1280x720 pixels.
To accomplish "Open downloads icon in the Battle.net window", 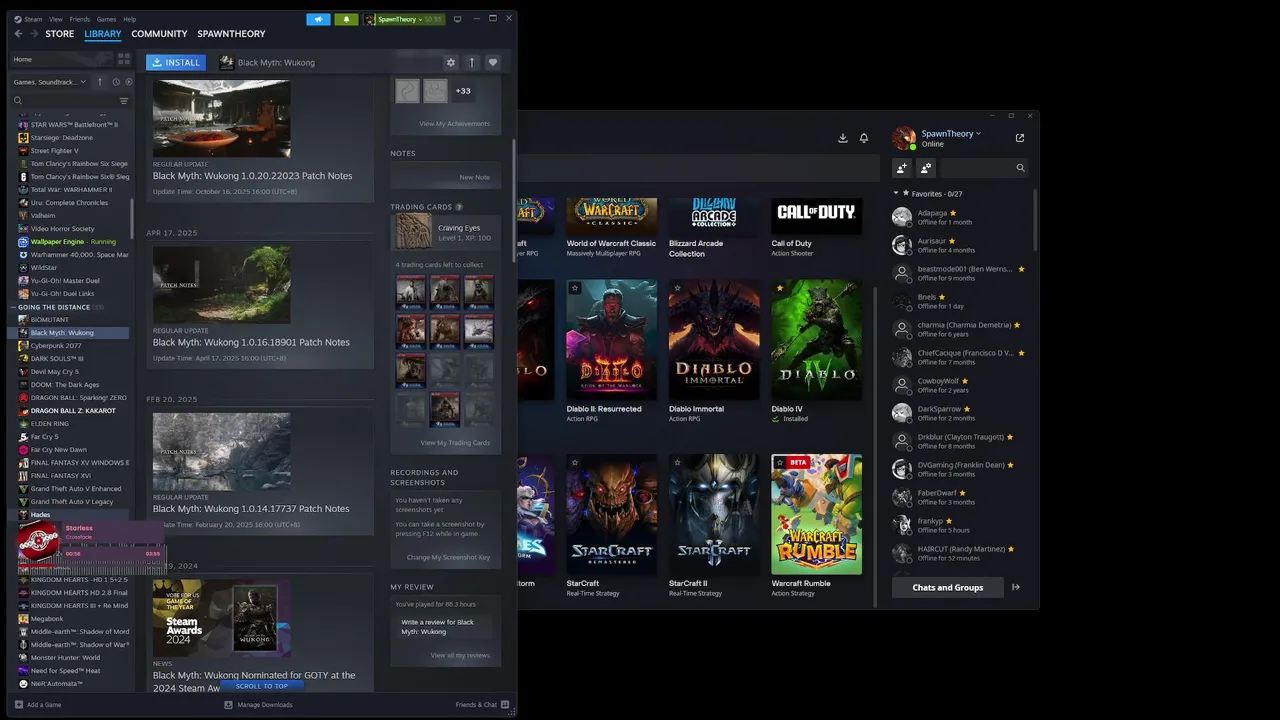I will tap(843, 138).
